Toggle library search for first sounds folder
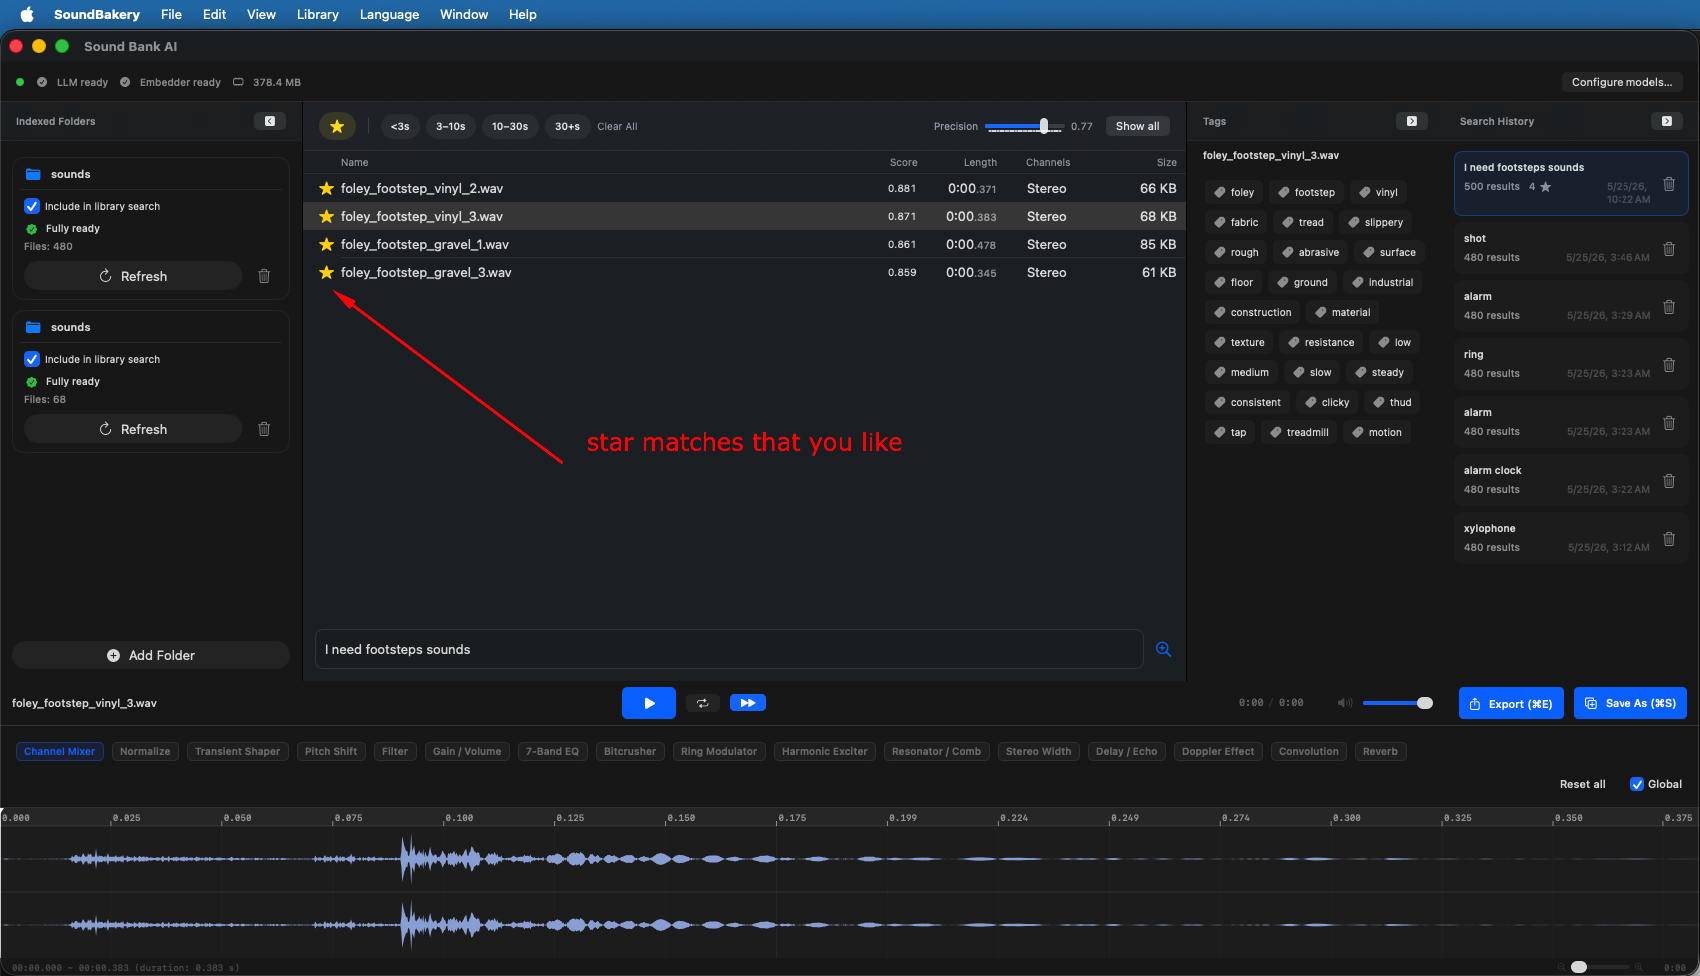 (32, 206)
